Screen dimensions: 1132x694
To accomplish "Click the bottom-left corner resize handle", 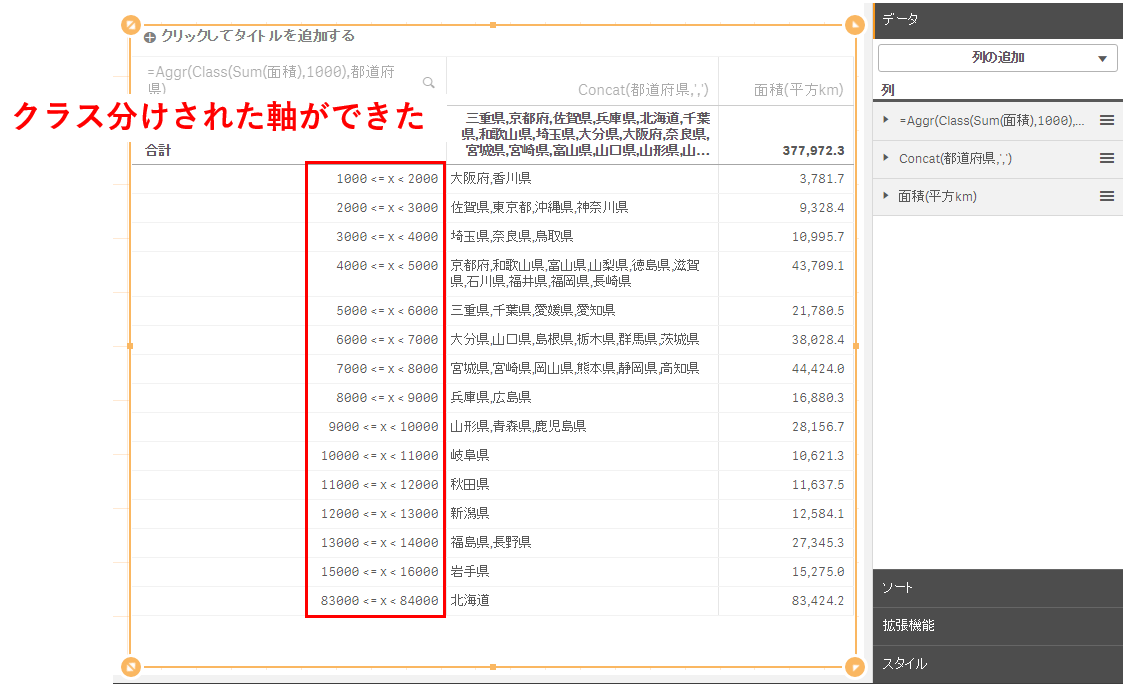I will [x=130, y=666].
